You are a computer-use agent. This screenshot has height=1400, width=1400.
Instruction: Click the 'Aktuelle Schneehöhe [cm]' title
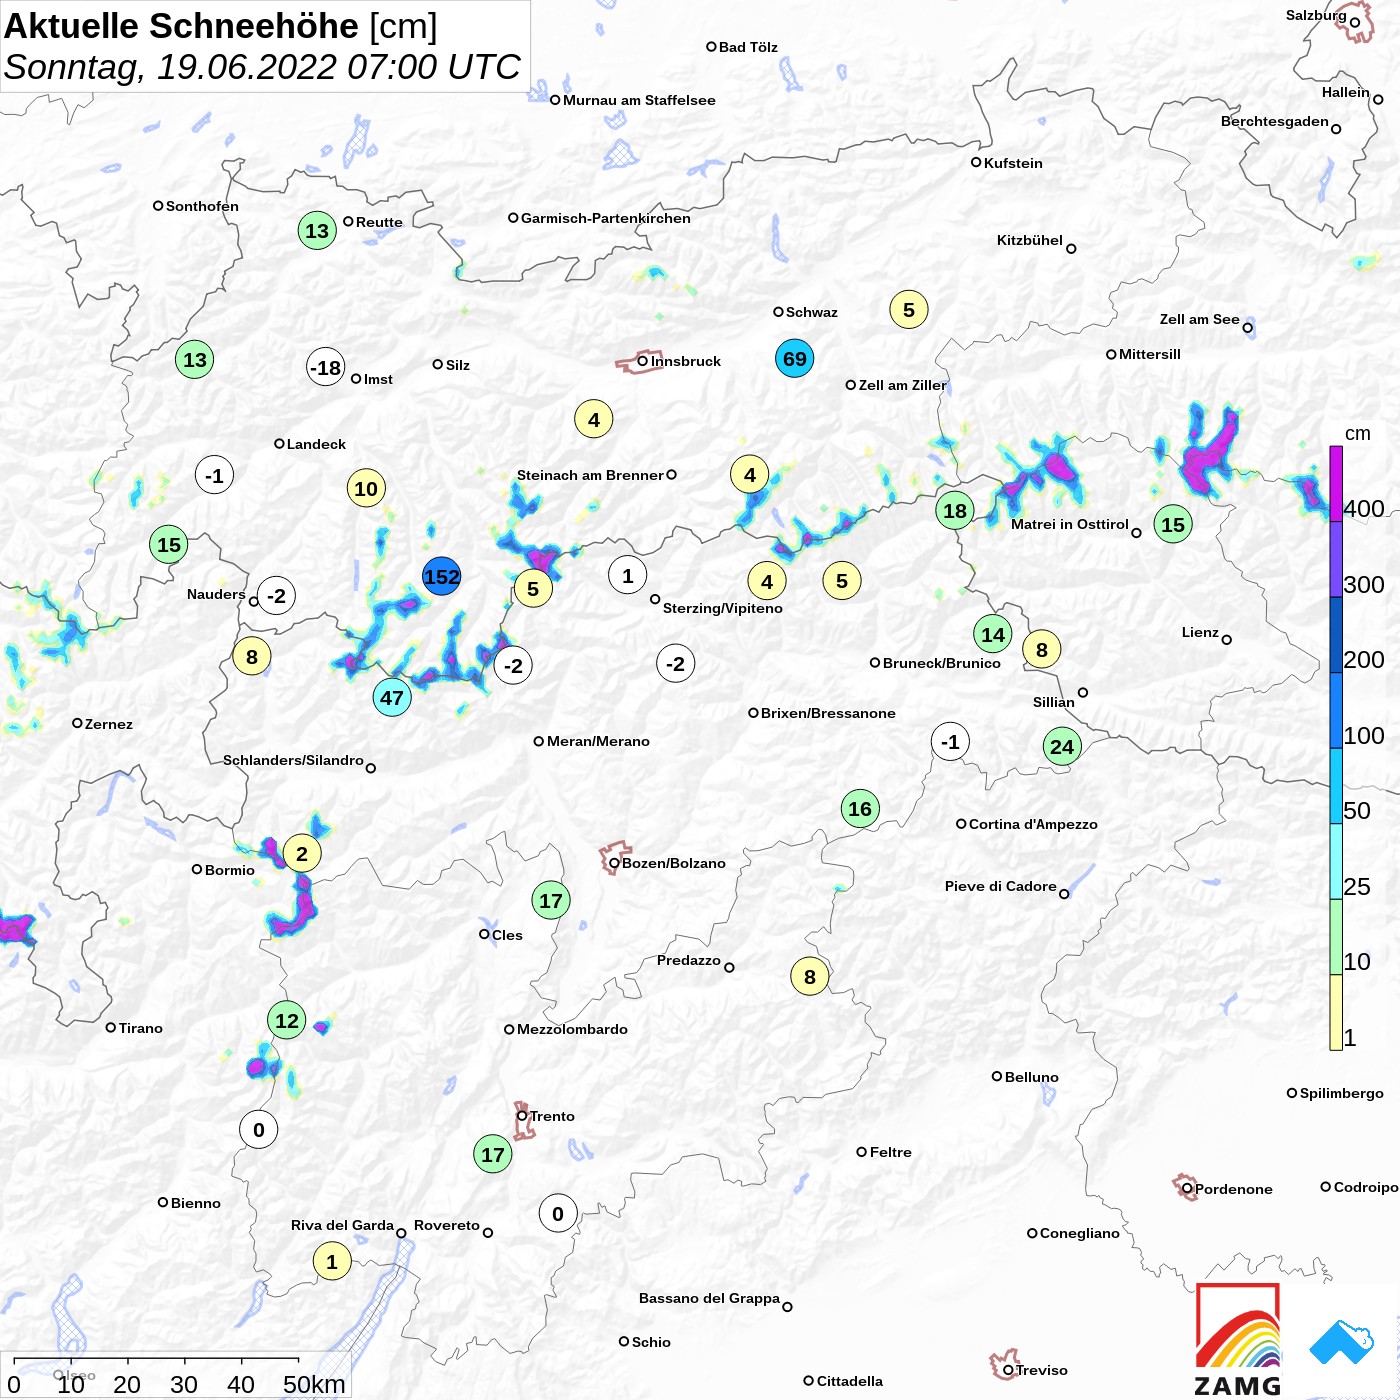tap(221, 26)
